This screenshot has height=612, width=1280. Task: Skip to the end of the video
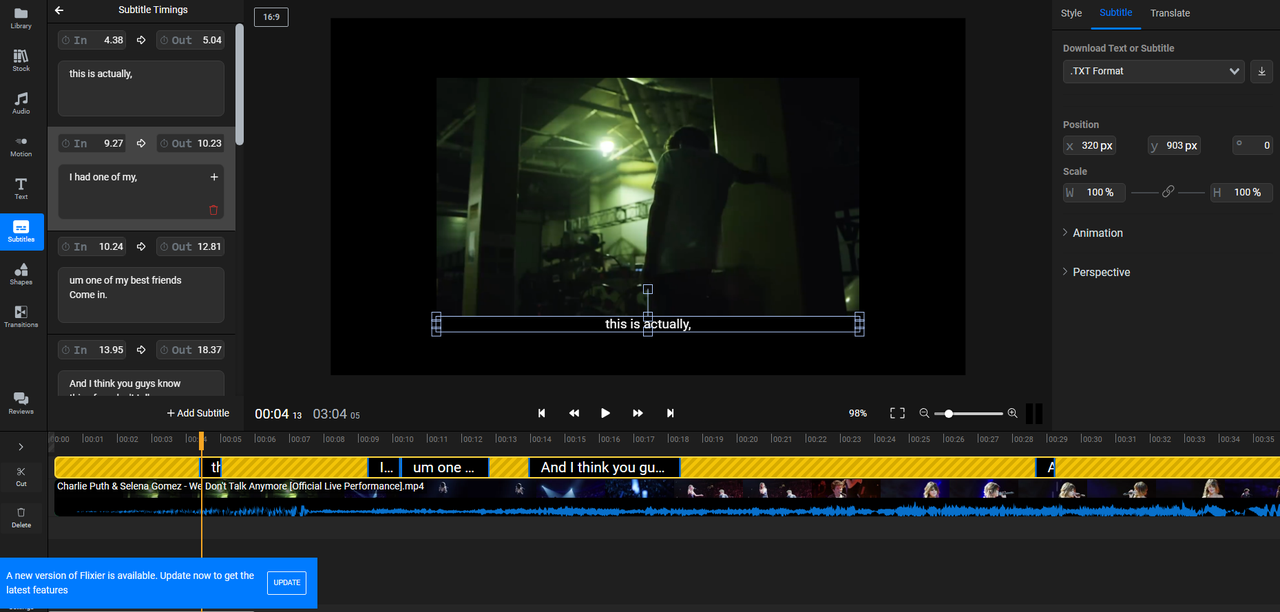click(670, 413)
